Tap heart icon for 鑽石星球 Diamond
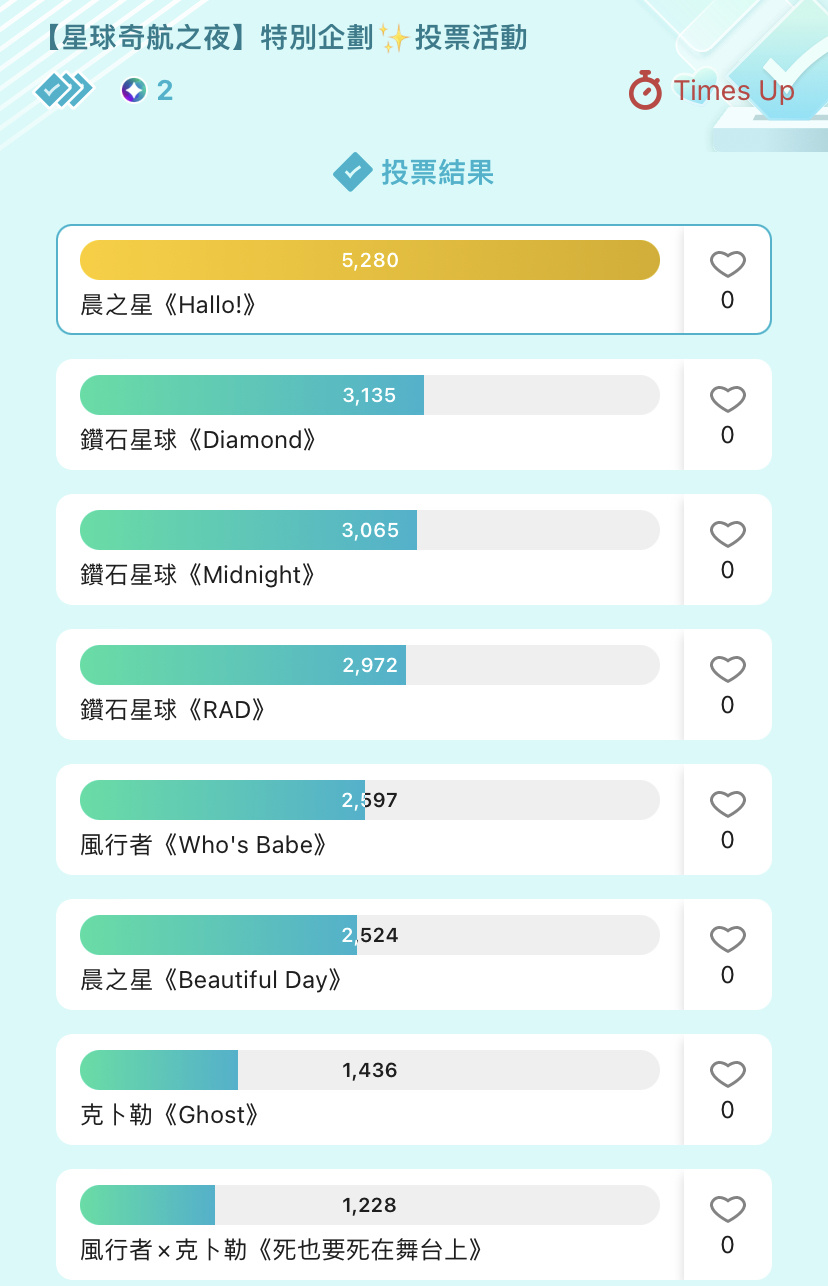 tap(727, 400)
